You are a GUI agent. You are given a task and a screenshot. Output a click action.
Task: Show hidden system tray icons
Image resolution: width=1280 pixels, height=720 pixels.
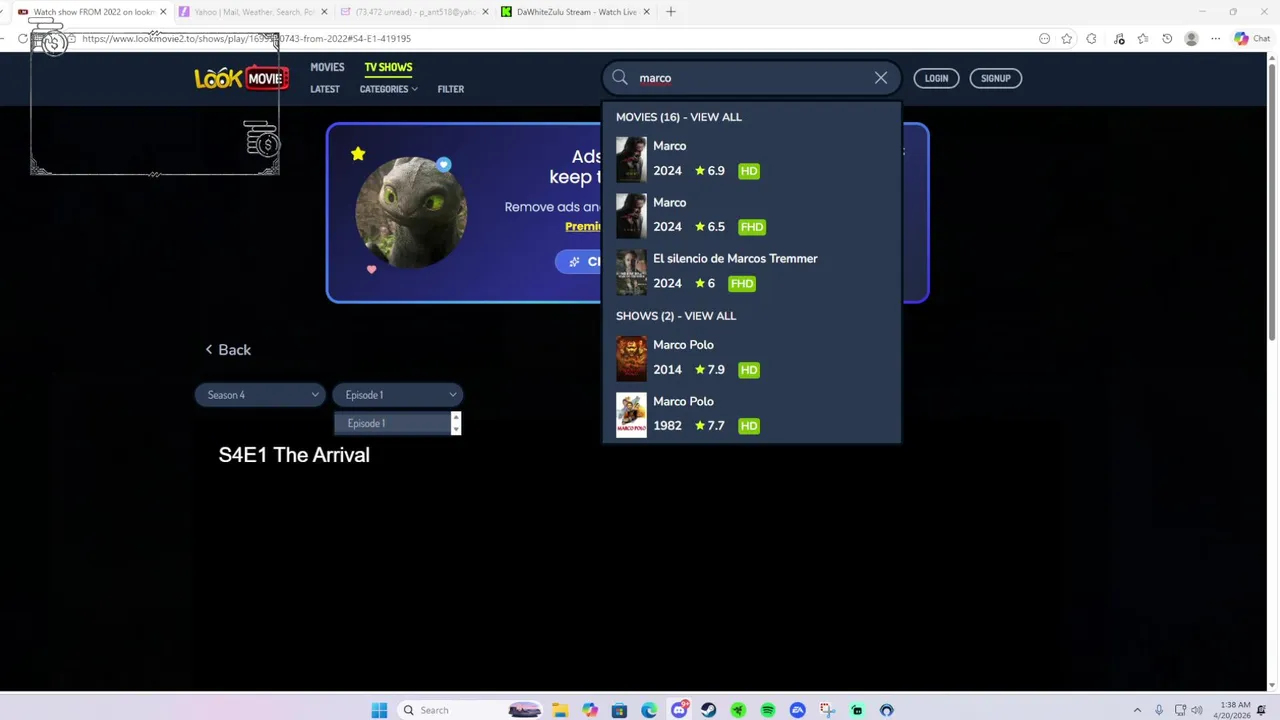(1137, 710)
